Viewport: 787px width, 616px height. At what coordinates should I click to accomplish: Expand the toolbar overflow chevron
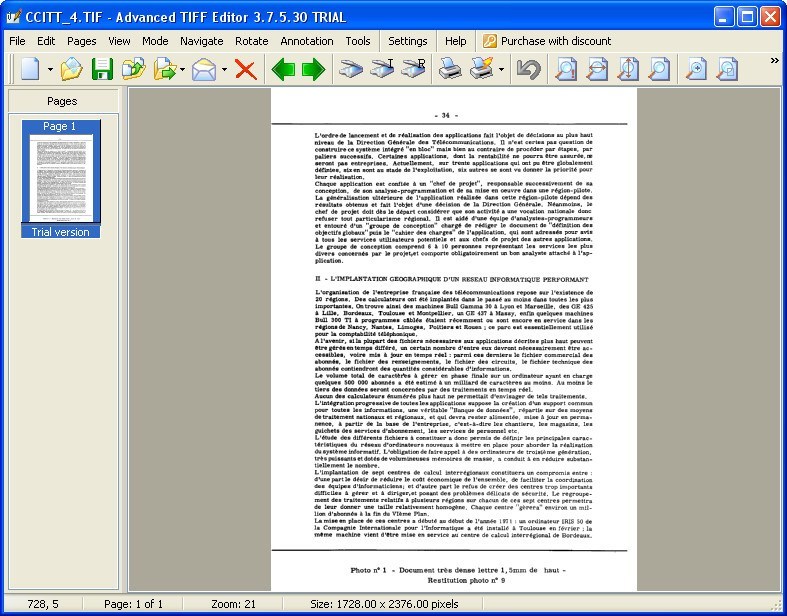tap(774, 61)
